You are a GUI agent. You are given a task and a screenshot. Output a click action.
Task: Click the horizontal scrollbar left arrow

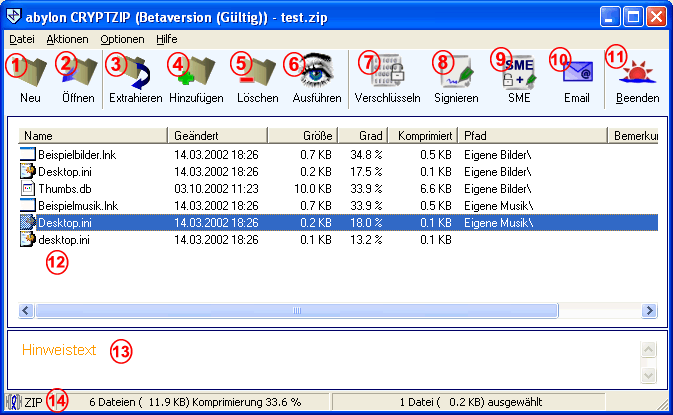tap(26, 310)
